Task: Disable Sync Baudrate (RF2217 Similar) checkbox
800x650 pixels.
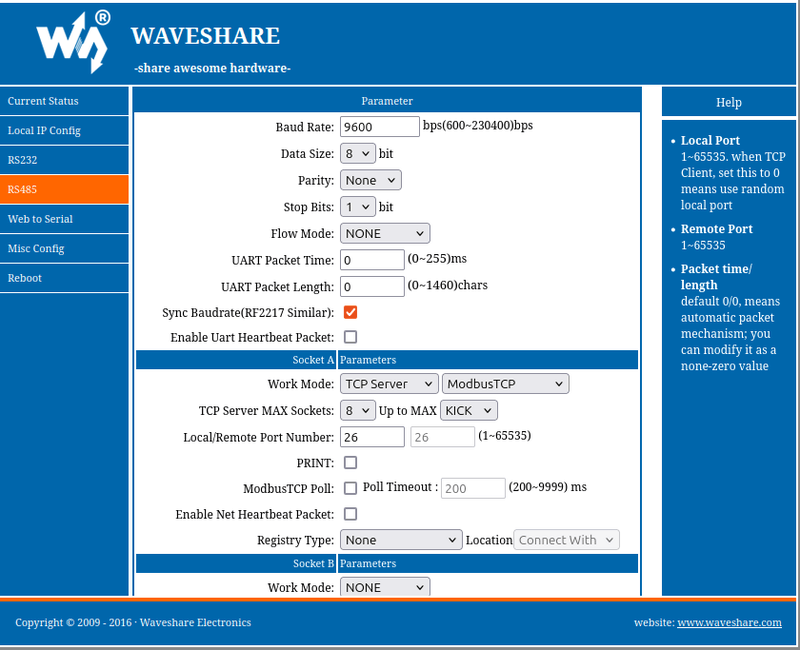Action: pos(351,312)
